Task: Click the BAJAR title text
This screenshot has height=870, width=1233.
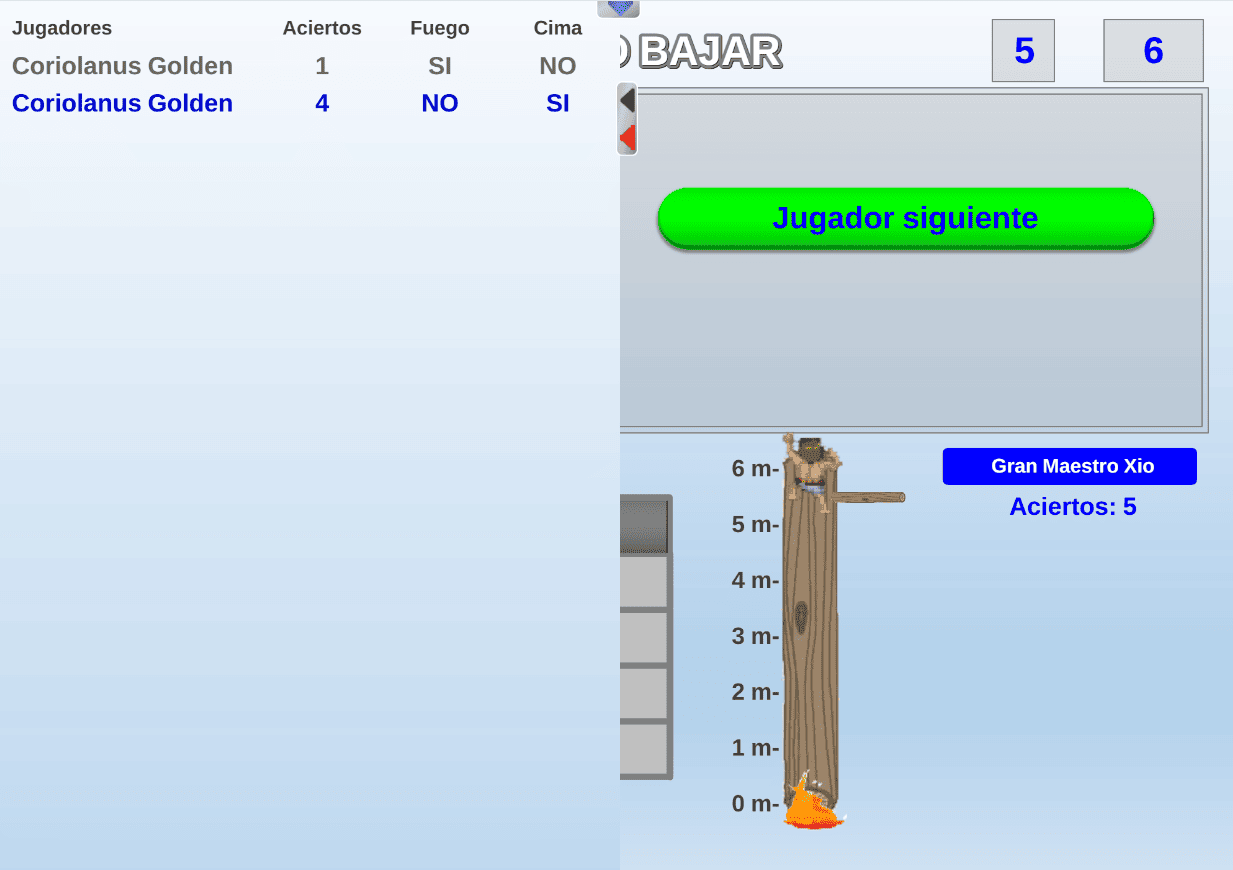Action: click(709, 51)
